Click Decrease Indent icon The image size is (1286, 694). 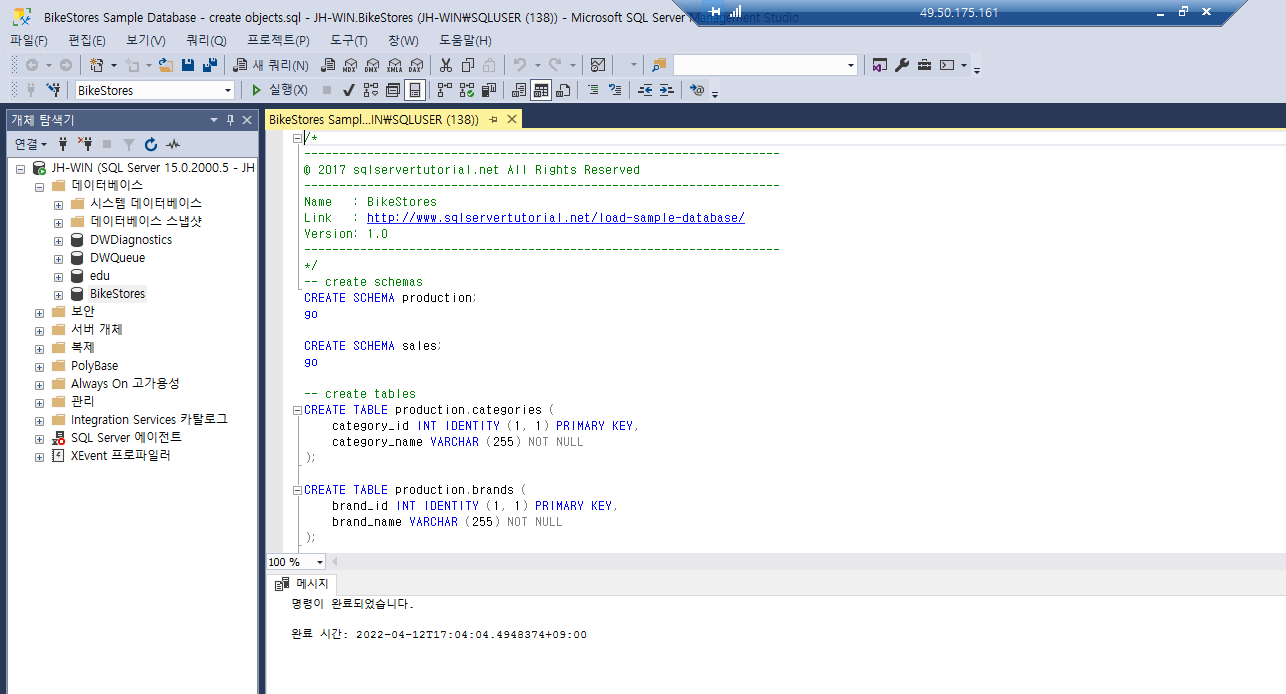coord(645,90)
